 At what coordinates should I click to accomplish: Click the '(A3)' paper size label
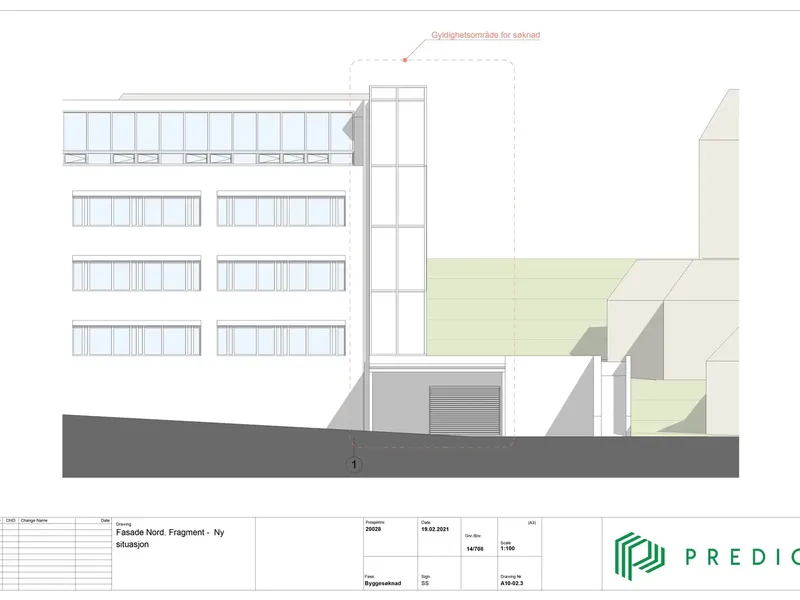click(x=532, y=523)
